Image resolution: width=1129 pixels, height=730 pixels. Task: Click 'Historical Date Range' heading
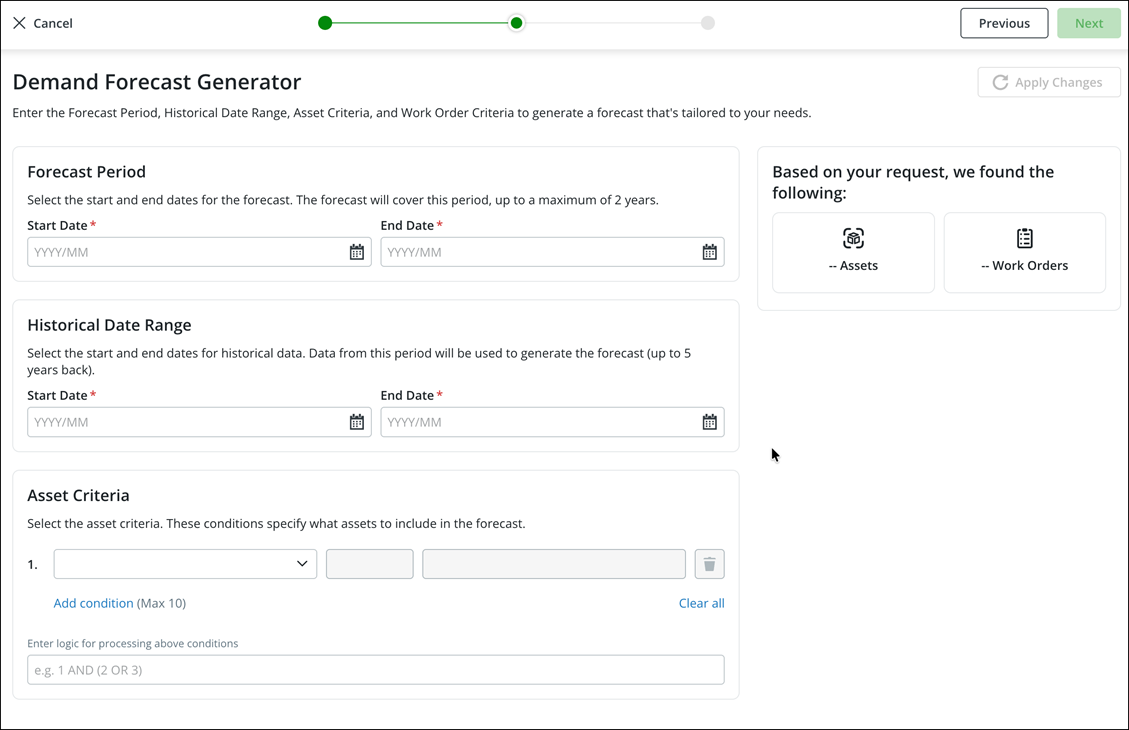(109, 325)
